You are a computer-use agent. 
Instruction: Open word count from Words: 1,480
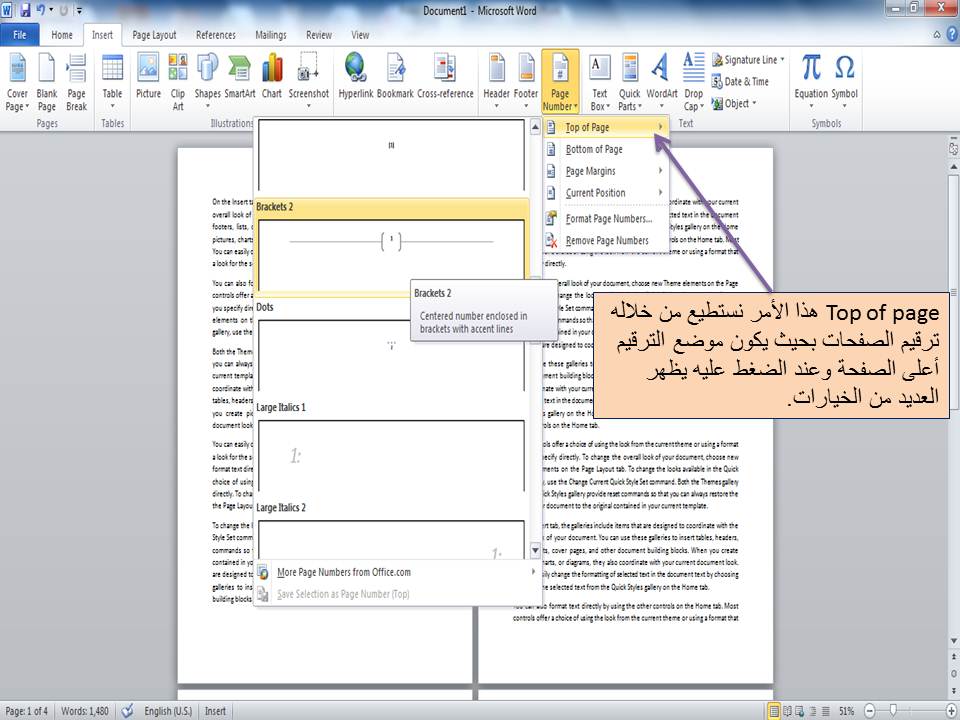pos(84,711)
